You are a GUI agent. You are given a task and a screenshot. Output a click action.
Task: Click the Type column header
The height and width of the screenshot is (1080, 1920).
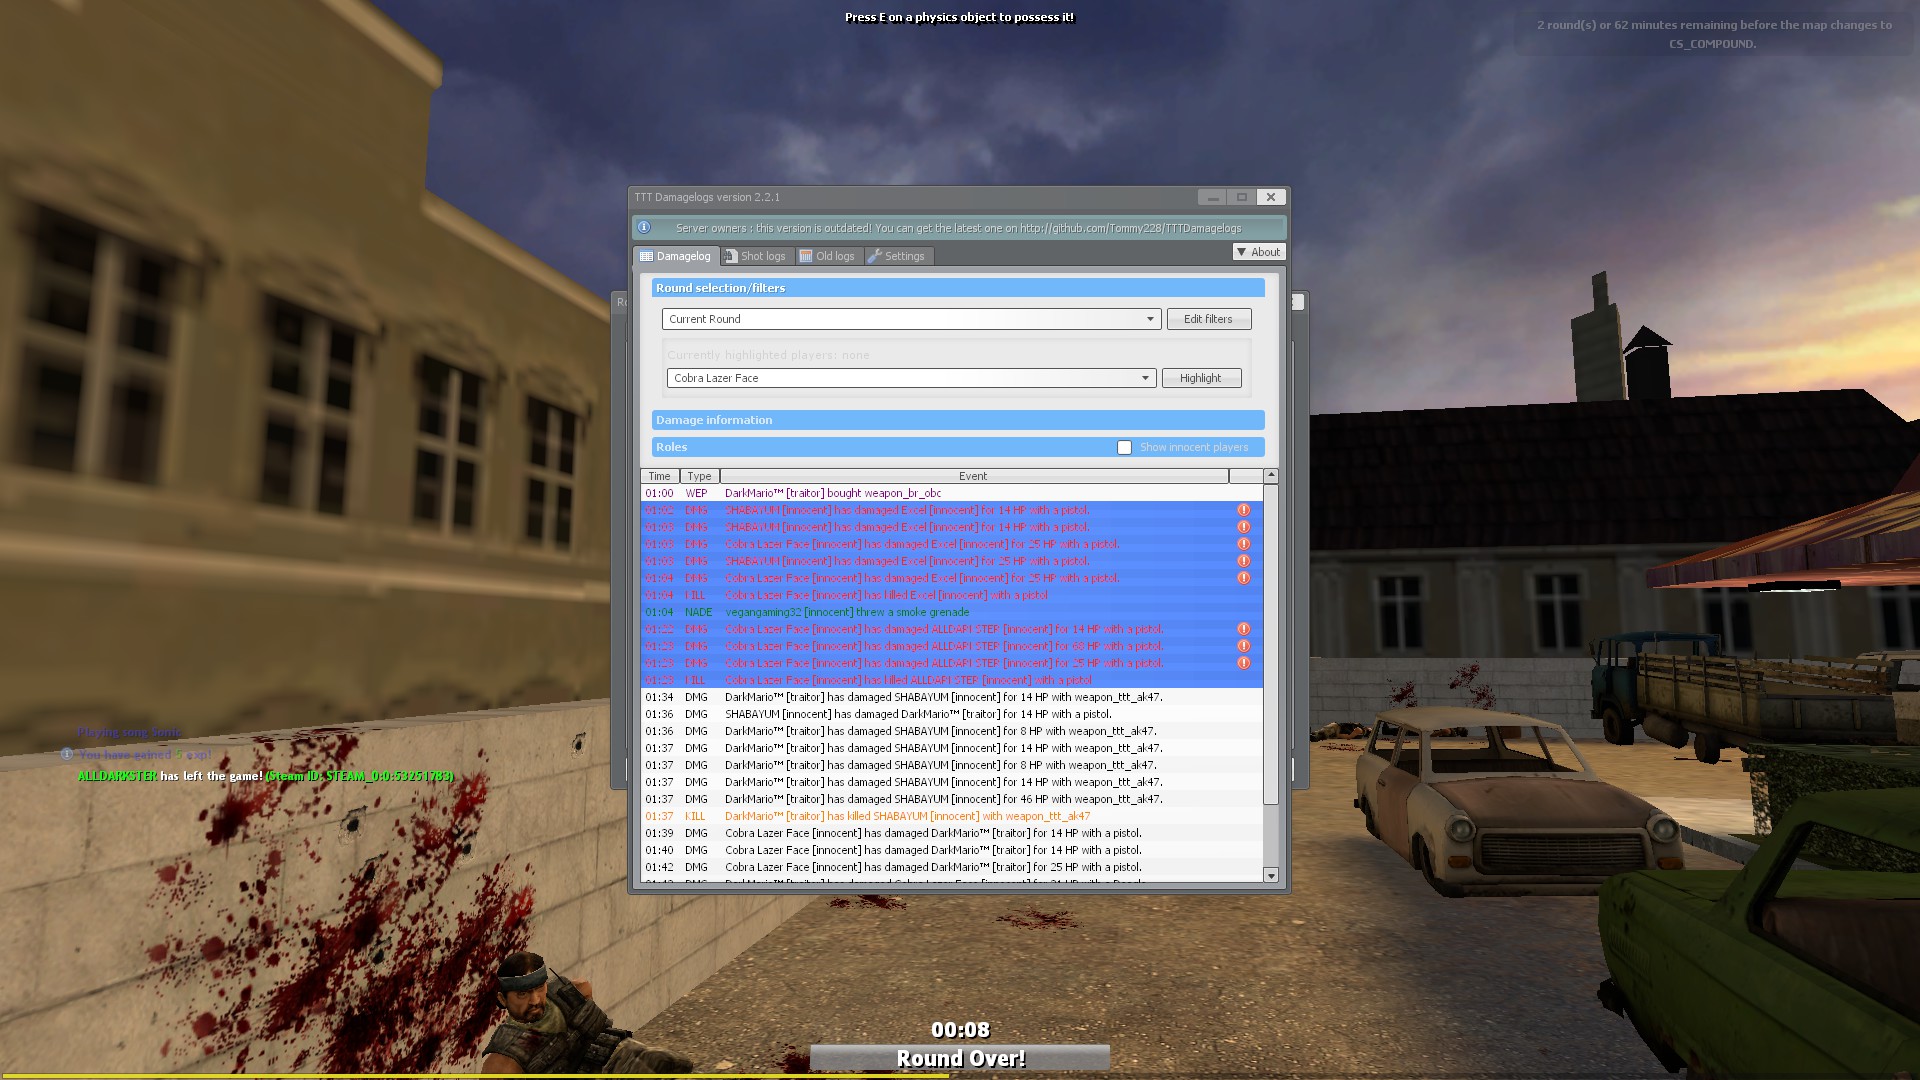pos(699,476)
